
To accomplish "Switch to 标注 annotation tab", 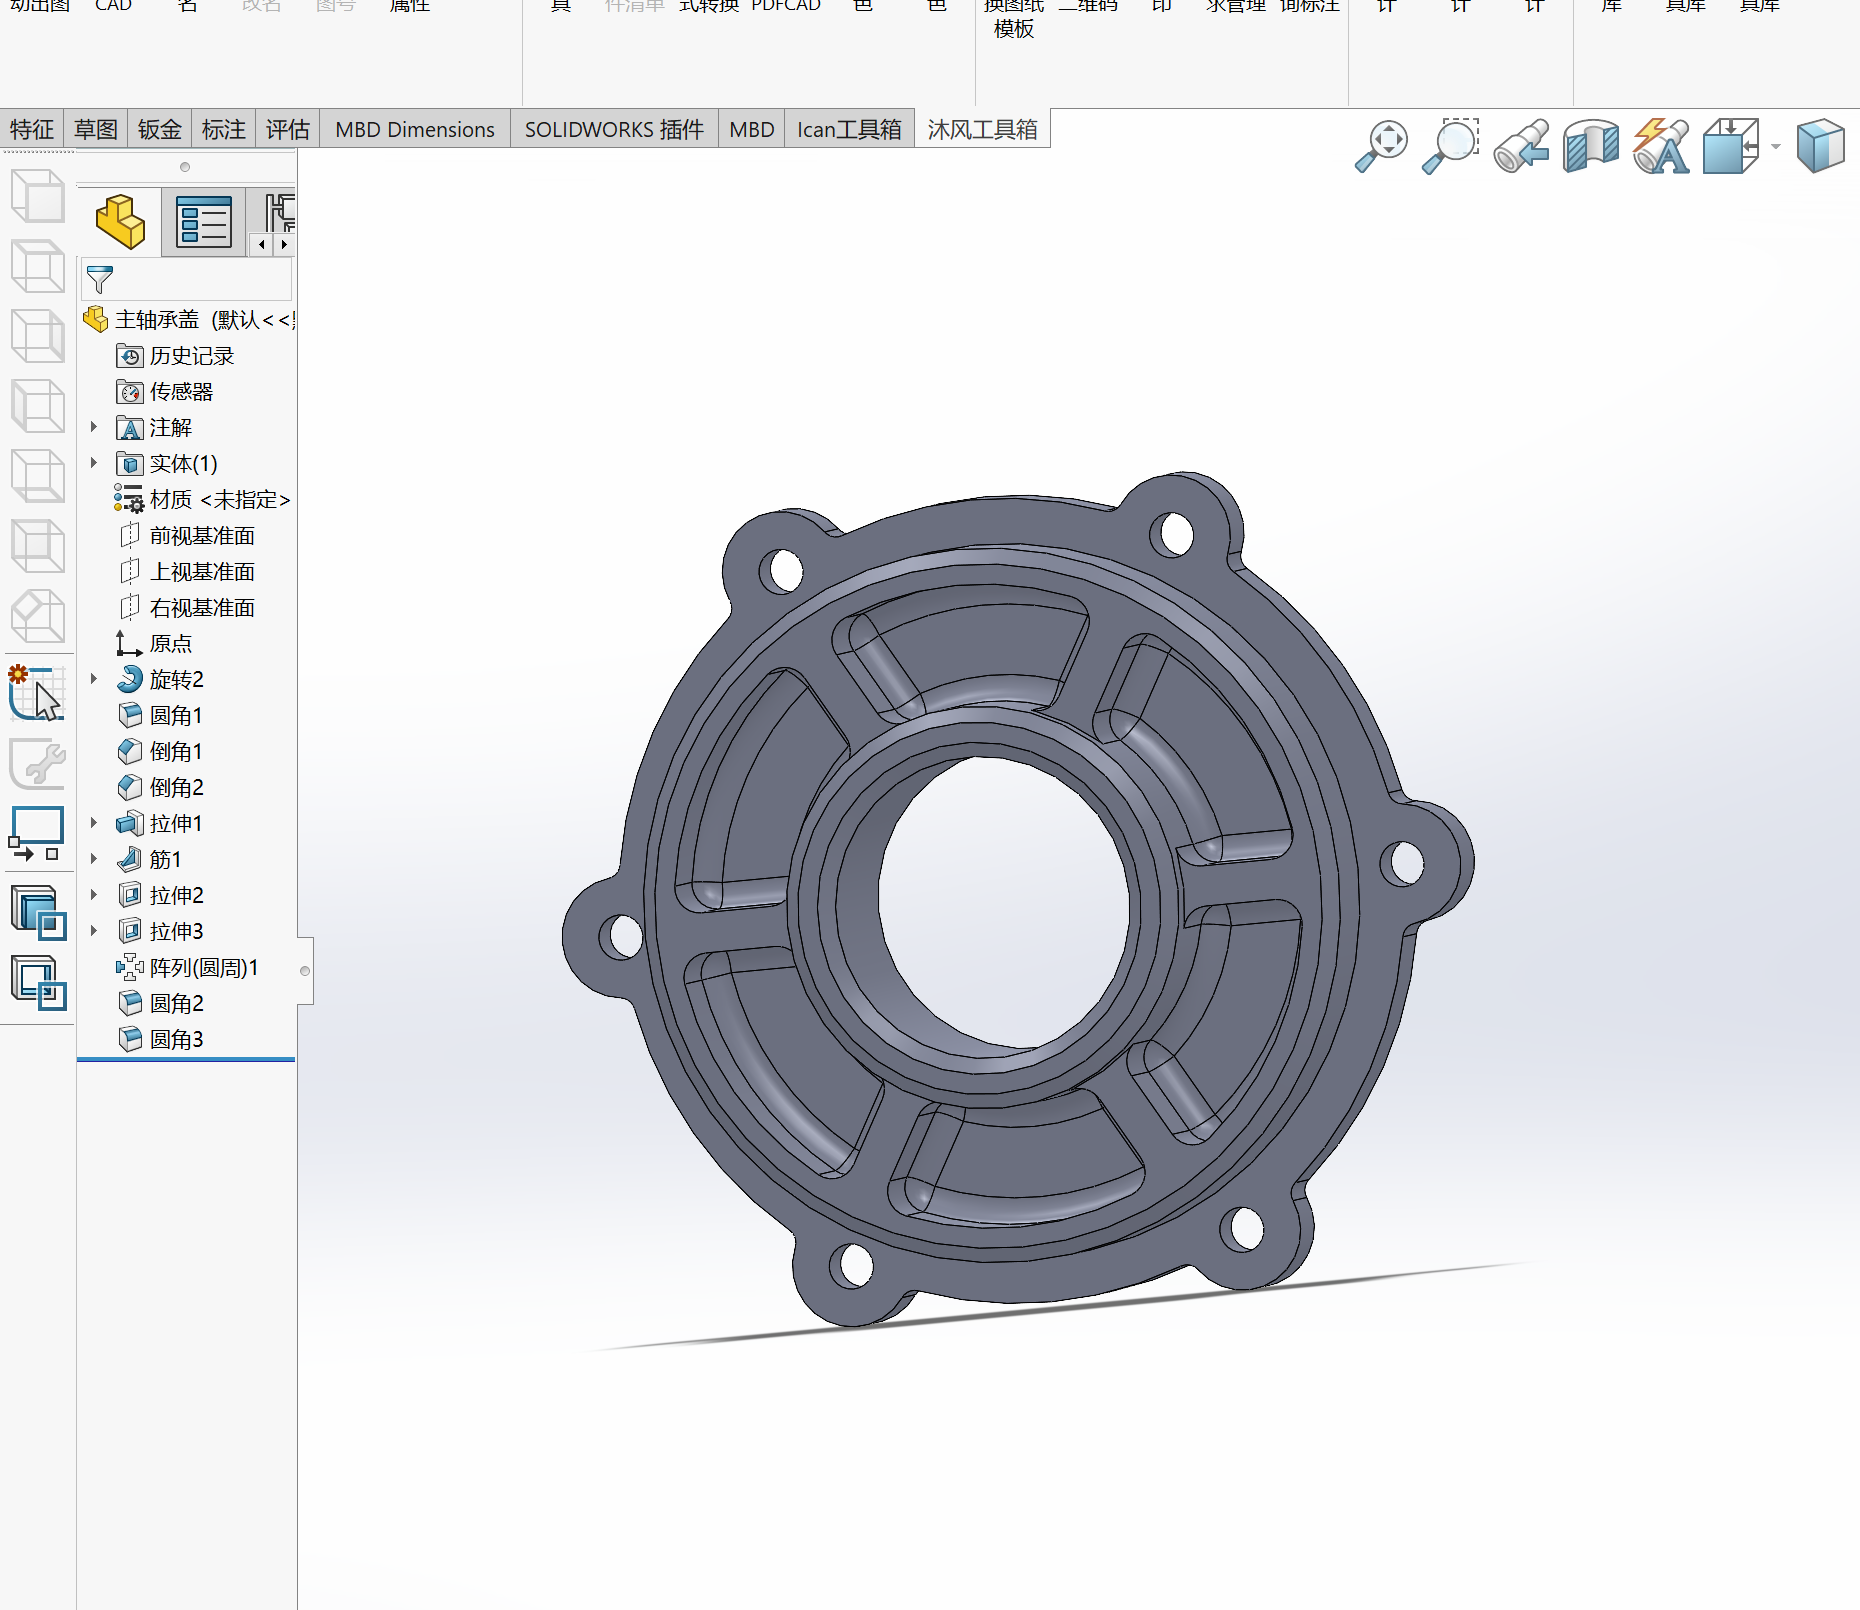I will pos(224,129).
